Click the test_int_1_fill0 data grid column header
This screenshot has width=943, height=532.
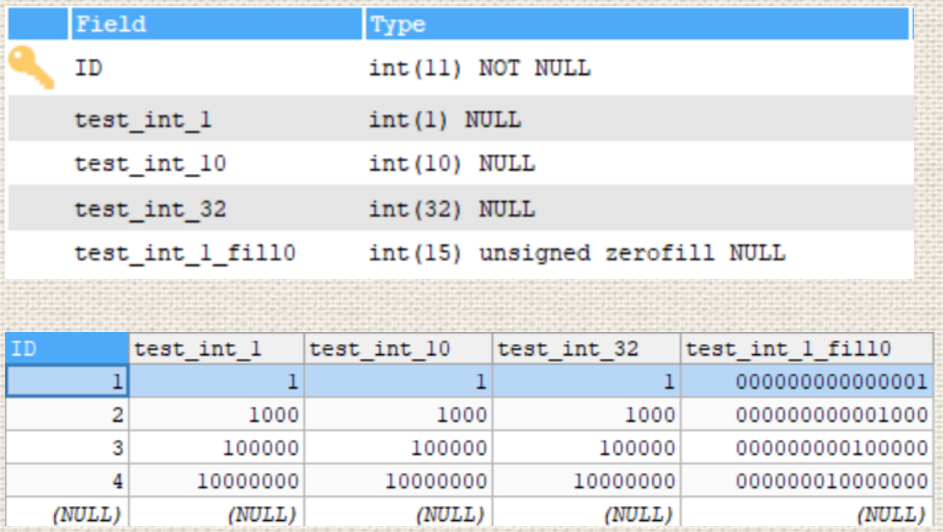[x=807, y=349]
